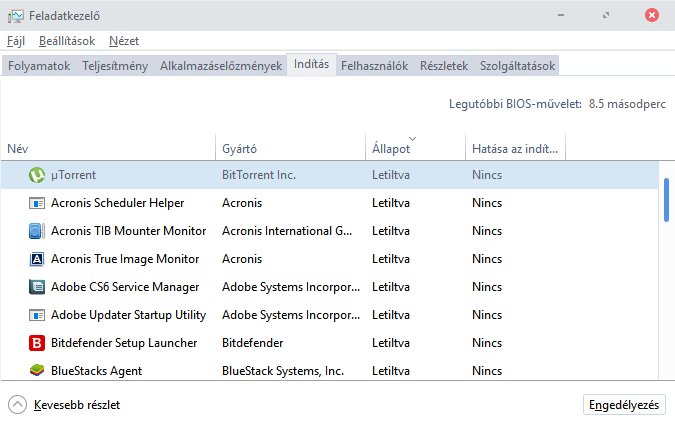Collapse details with Kevesebb részlet arrow

tap(18, 405)
